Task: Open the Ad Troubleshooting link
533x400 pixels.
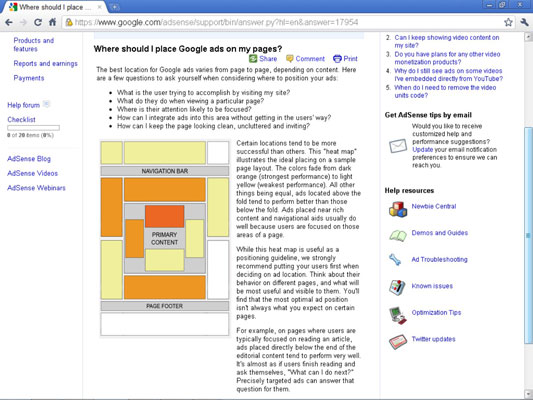Action: point(439,260)
